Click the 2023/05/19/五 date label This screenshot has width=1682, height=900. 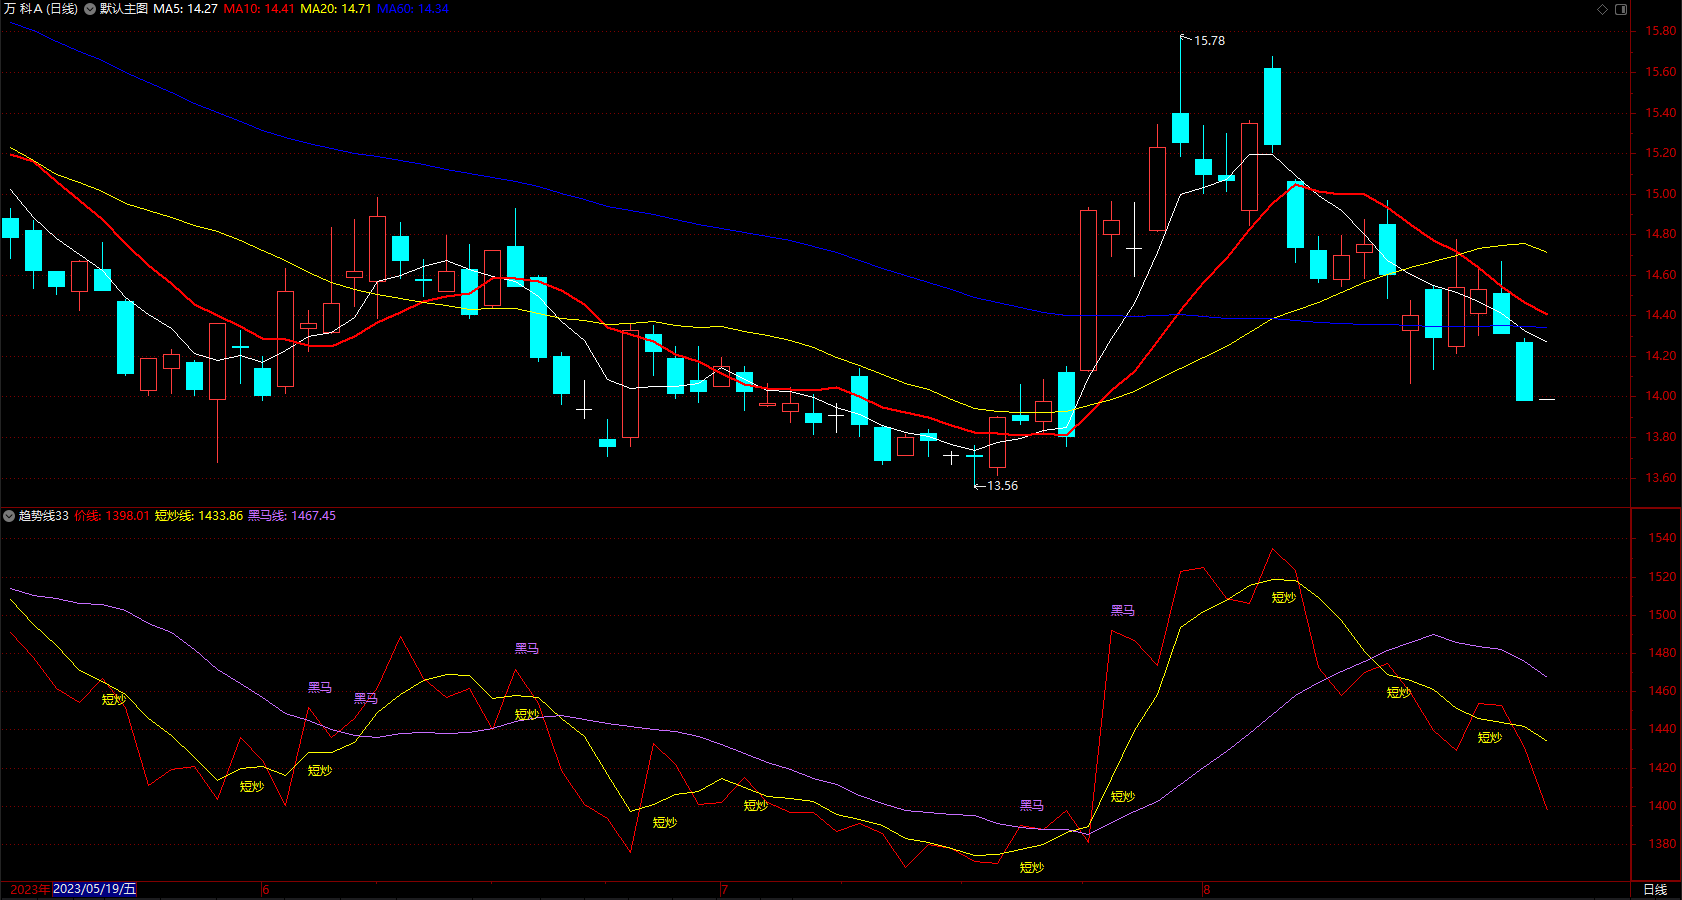click(94, 889)
